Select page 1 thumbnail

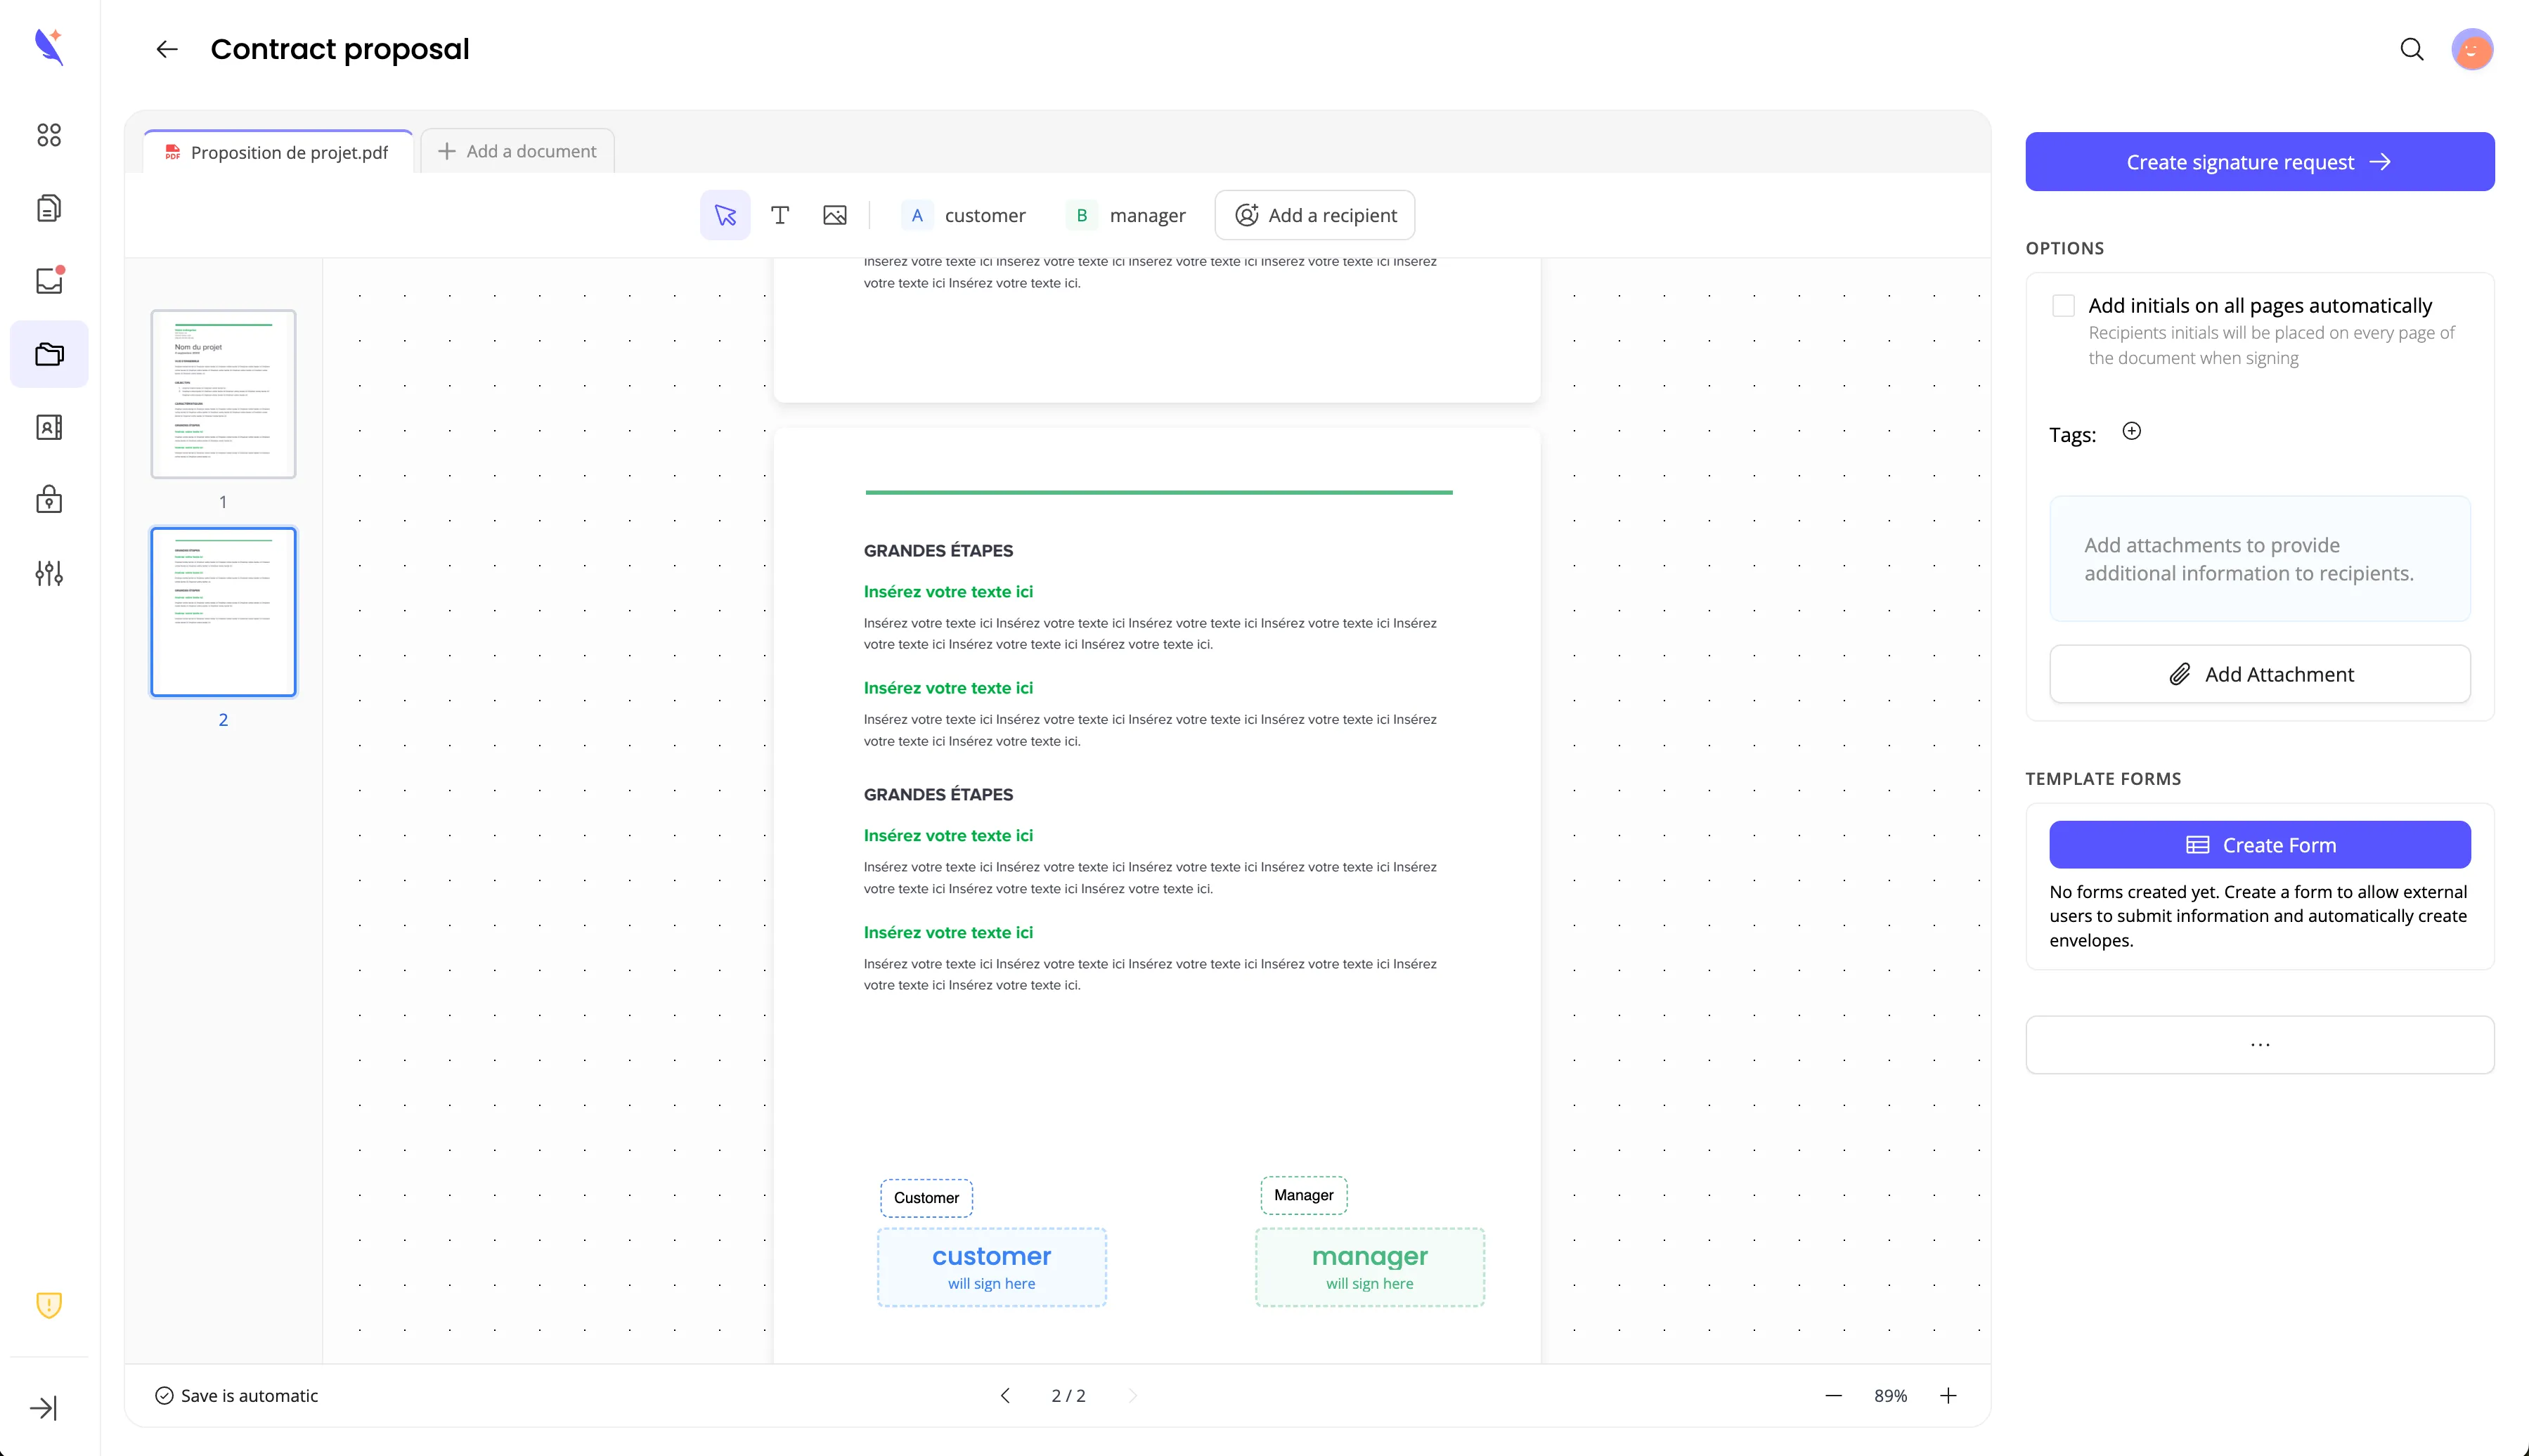[x=223, y=394]
